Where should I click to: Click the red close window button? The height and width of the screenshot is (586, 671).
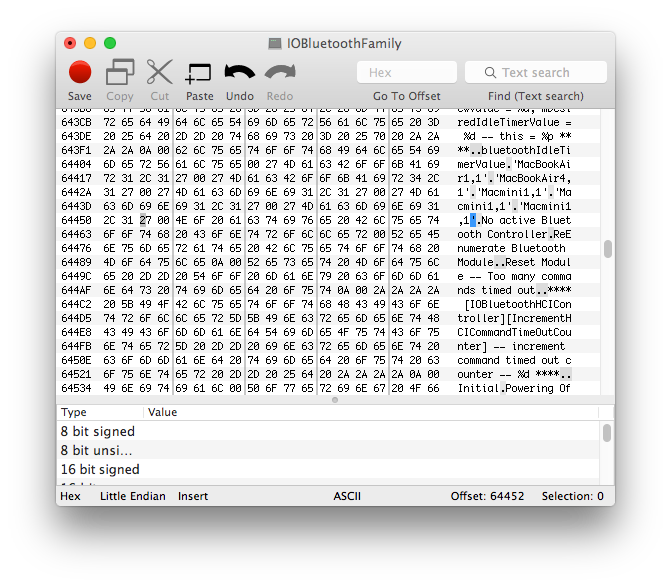pyautogui.click(x=70, y=43)
